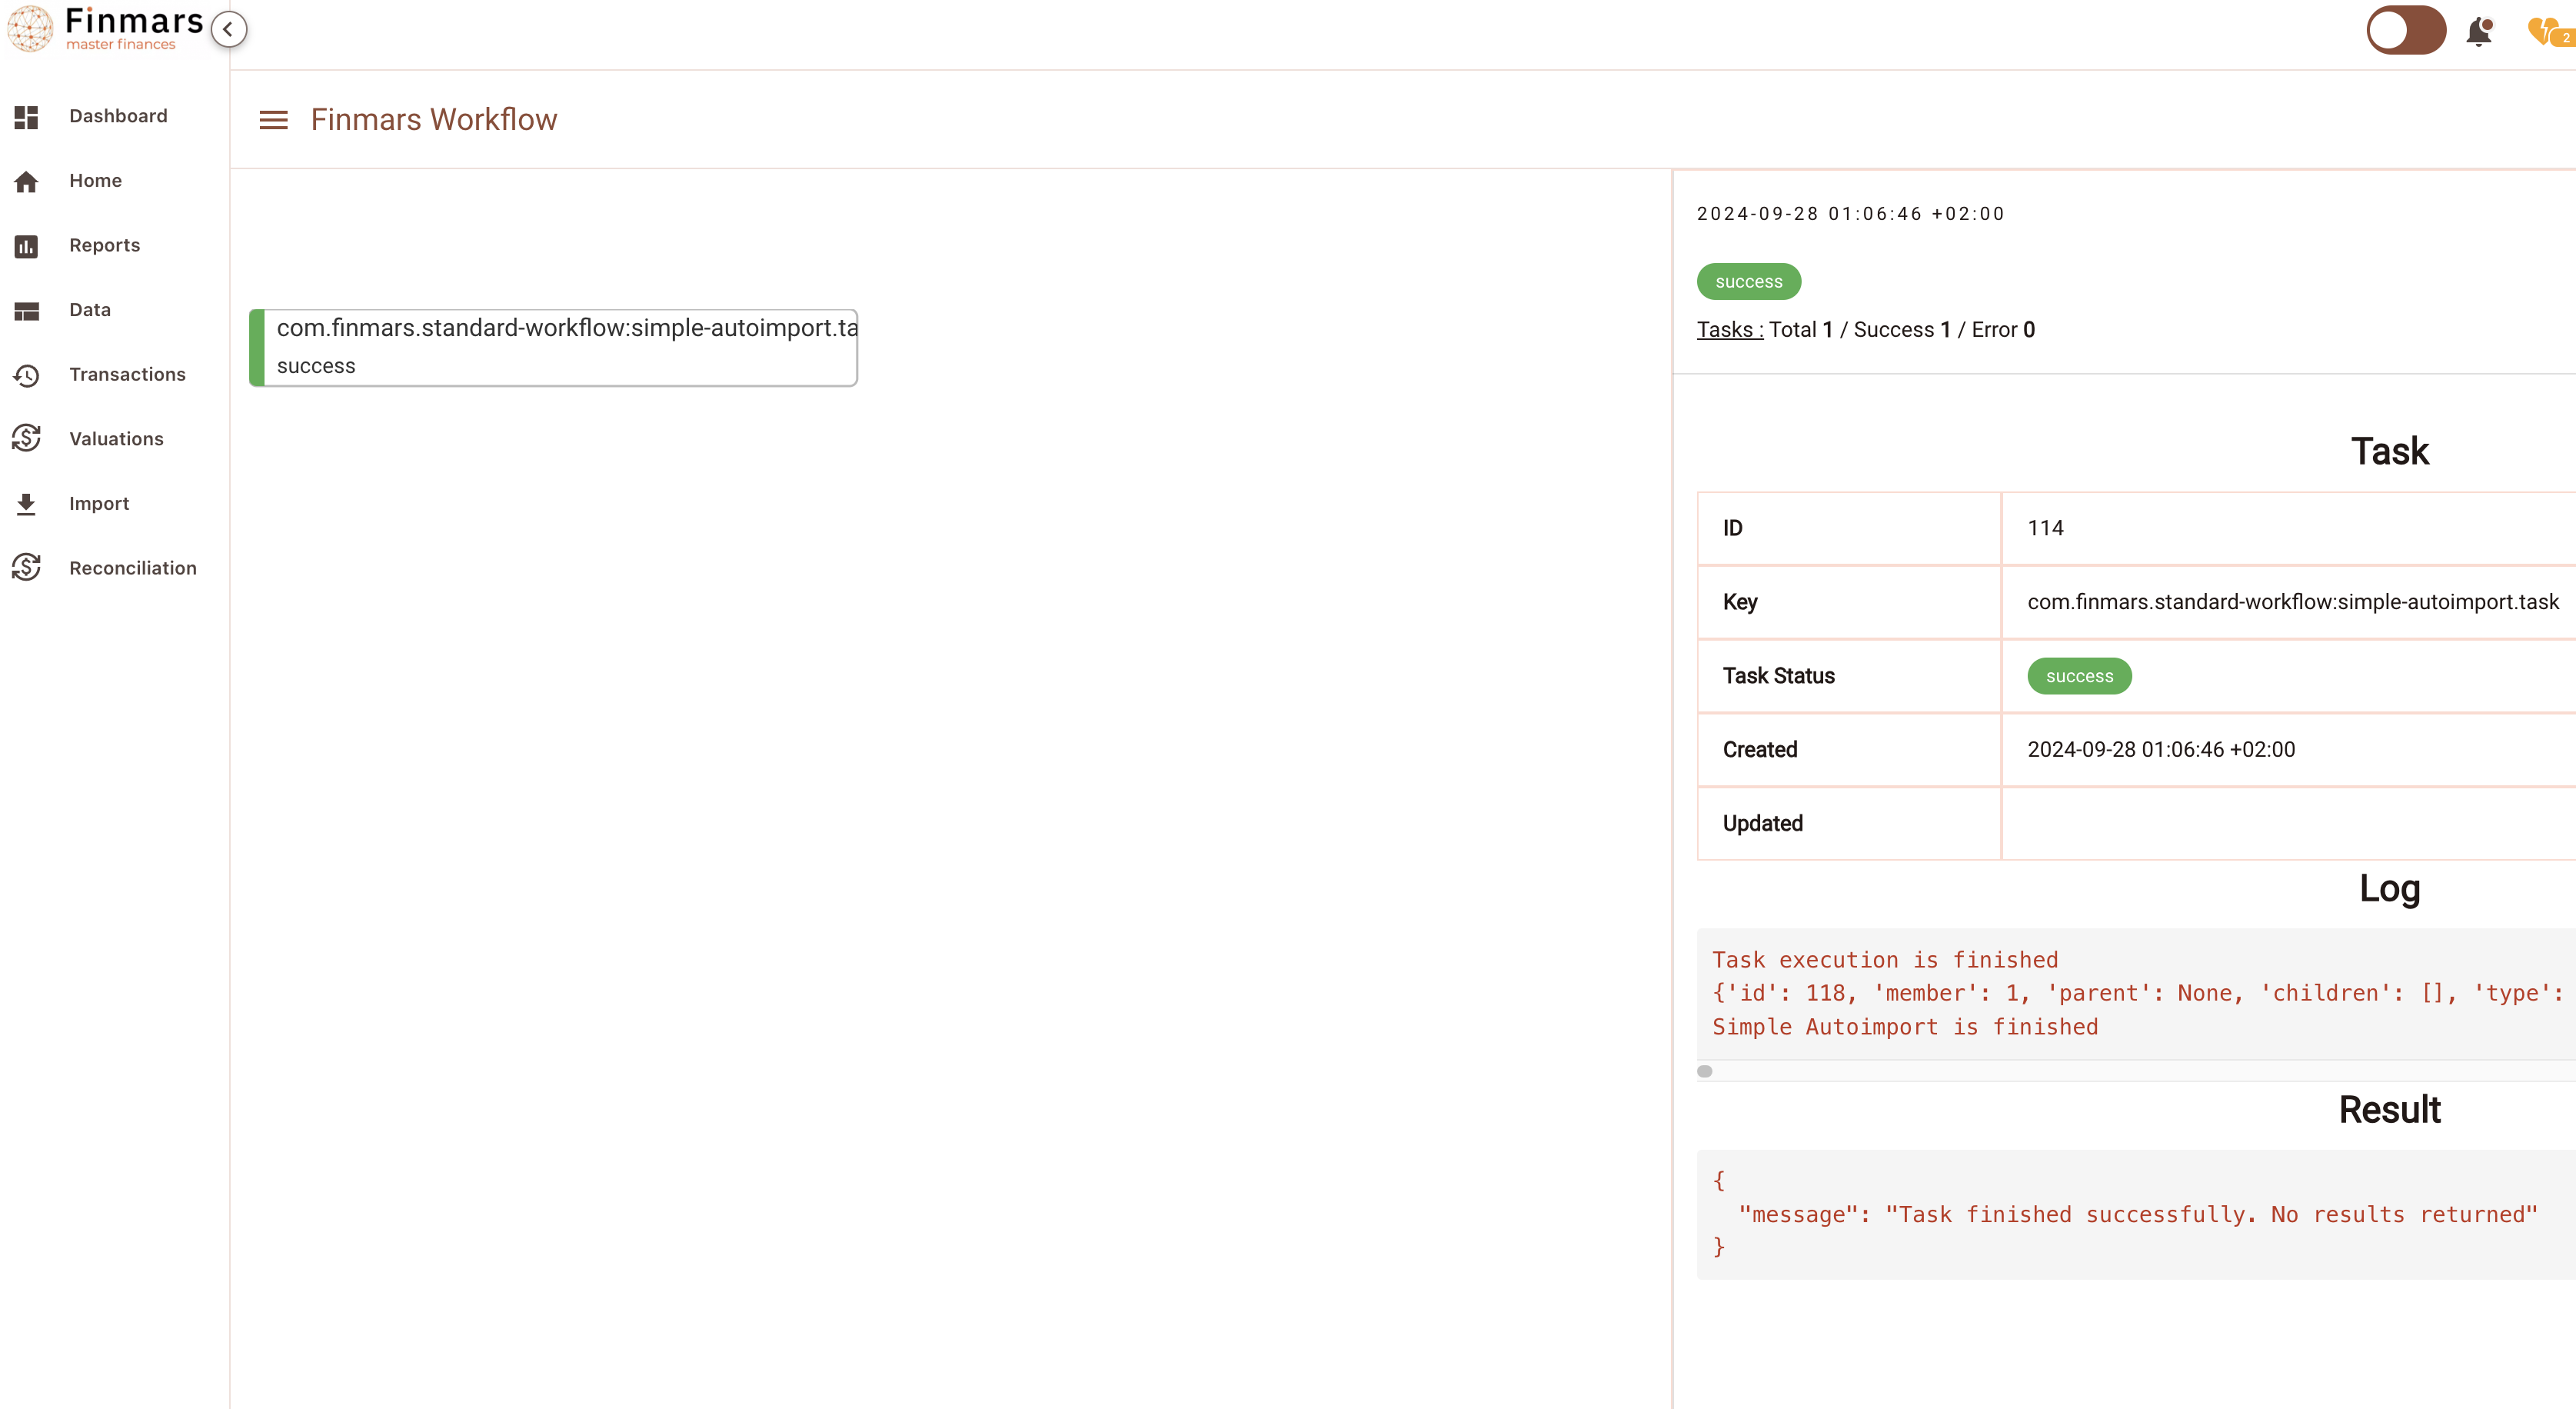Open the Dashboard icon in sidebar
Screen dimensions: 2576x1409
[26, 117]
